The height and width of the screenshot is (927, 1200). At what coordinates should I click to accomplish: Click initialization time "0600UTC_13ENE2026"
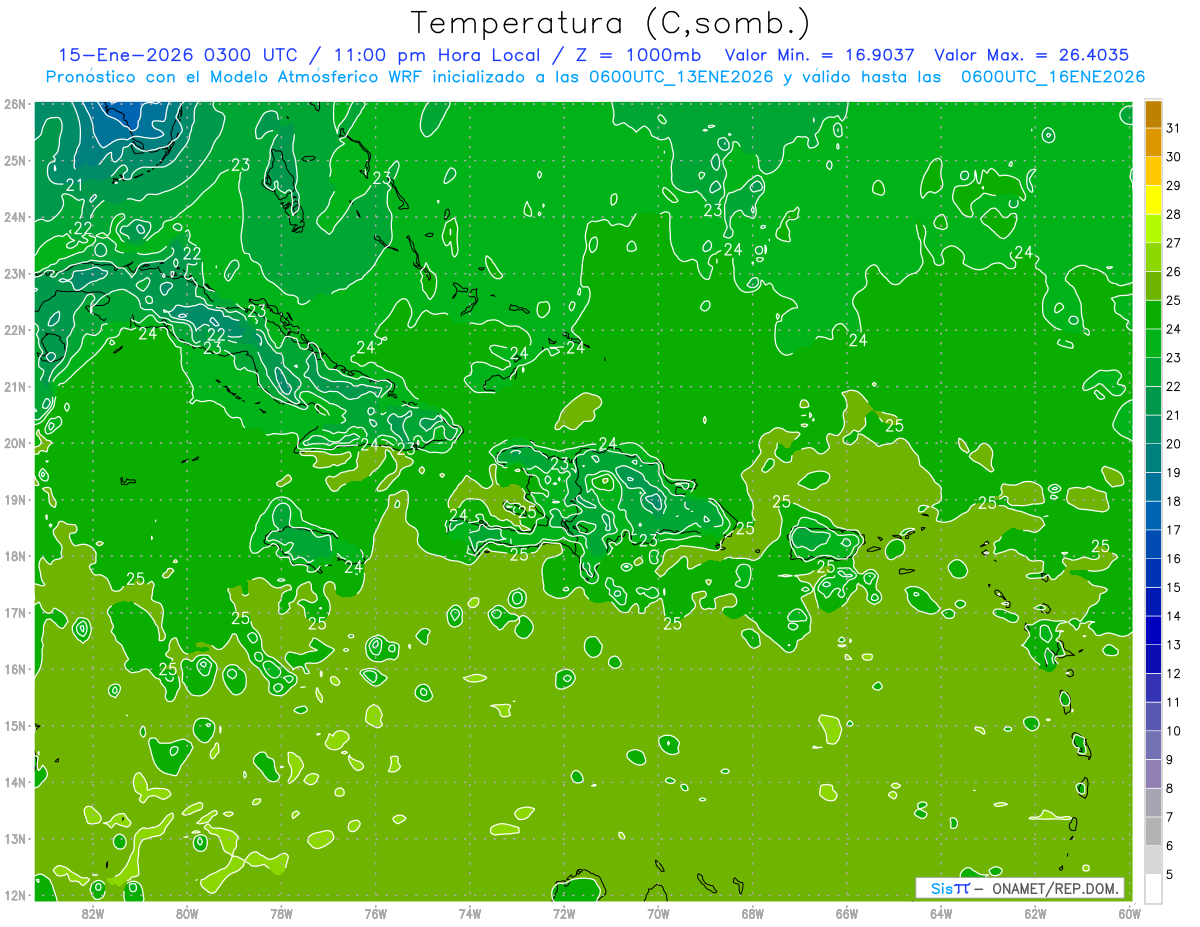pyautogui.click(x=680, y=77)
